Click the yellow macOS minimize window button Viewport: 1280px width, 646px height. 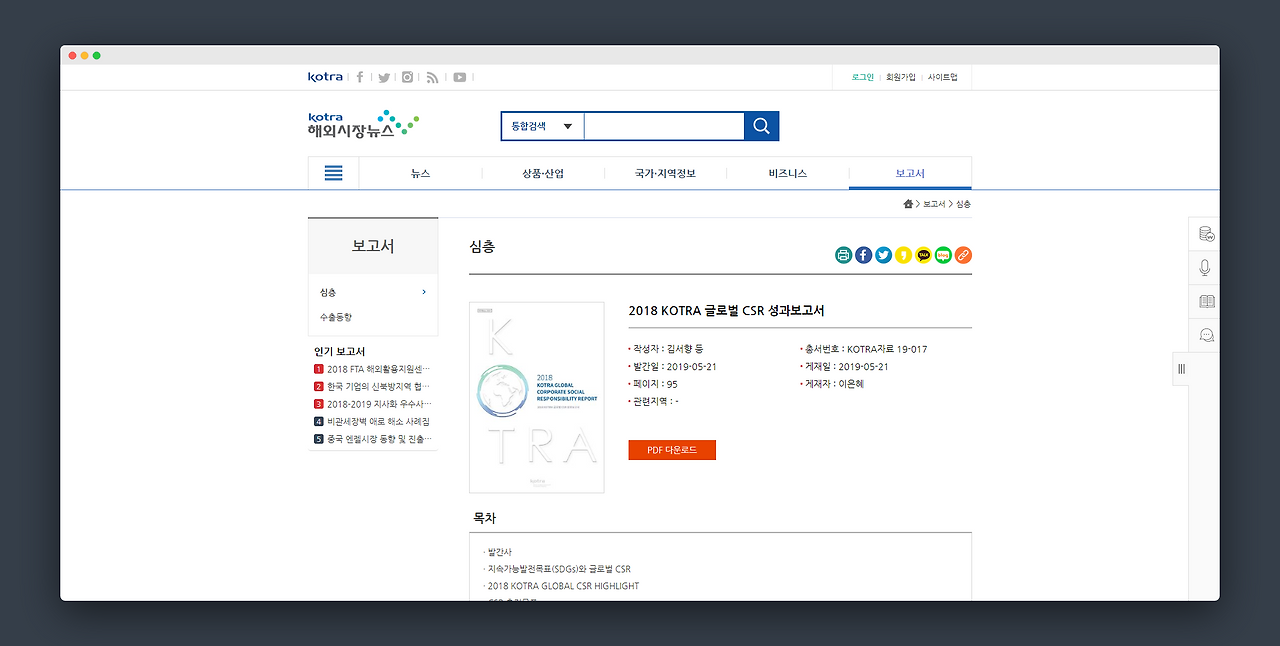pyautogui.click(x=85, y=55)
